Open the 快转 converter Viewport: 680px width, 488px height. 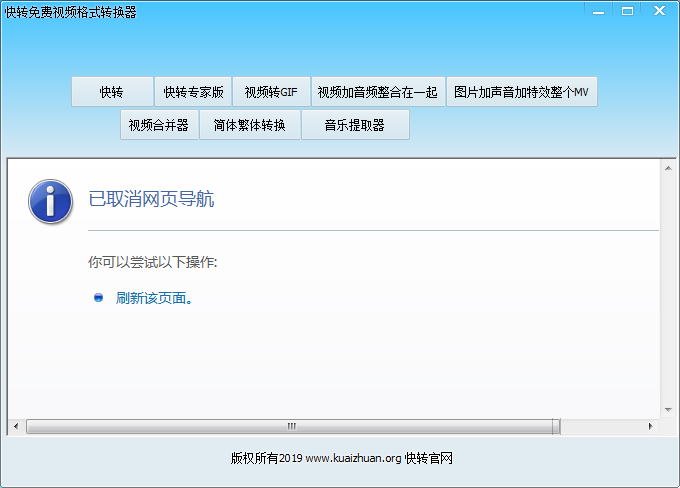pos(112,92)
